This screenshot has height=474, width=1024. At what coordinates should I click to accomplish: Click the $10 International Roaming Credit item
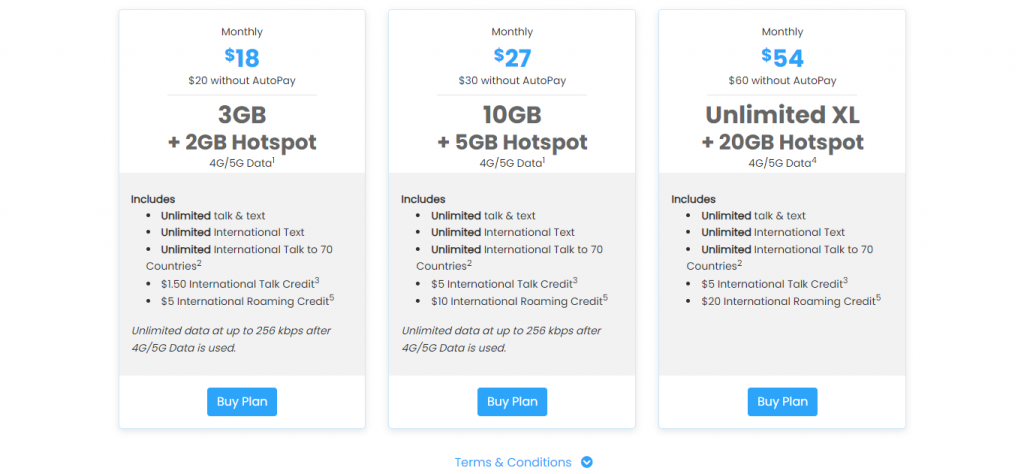pyautogui.click(x=520, y=301)
